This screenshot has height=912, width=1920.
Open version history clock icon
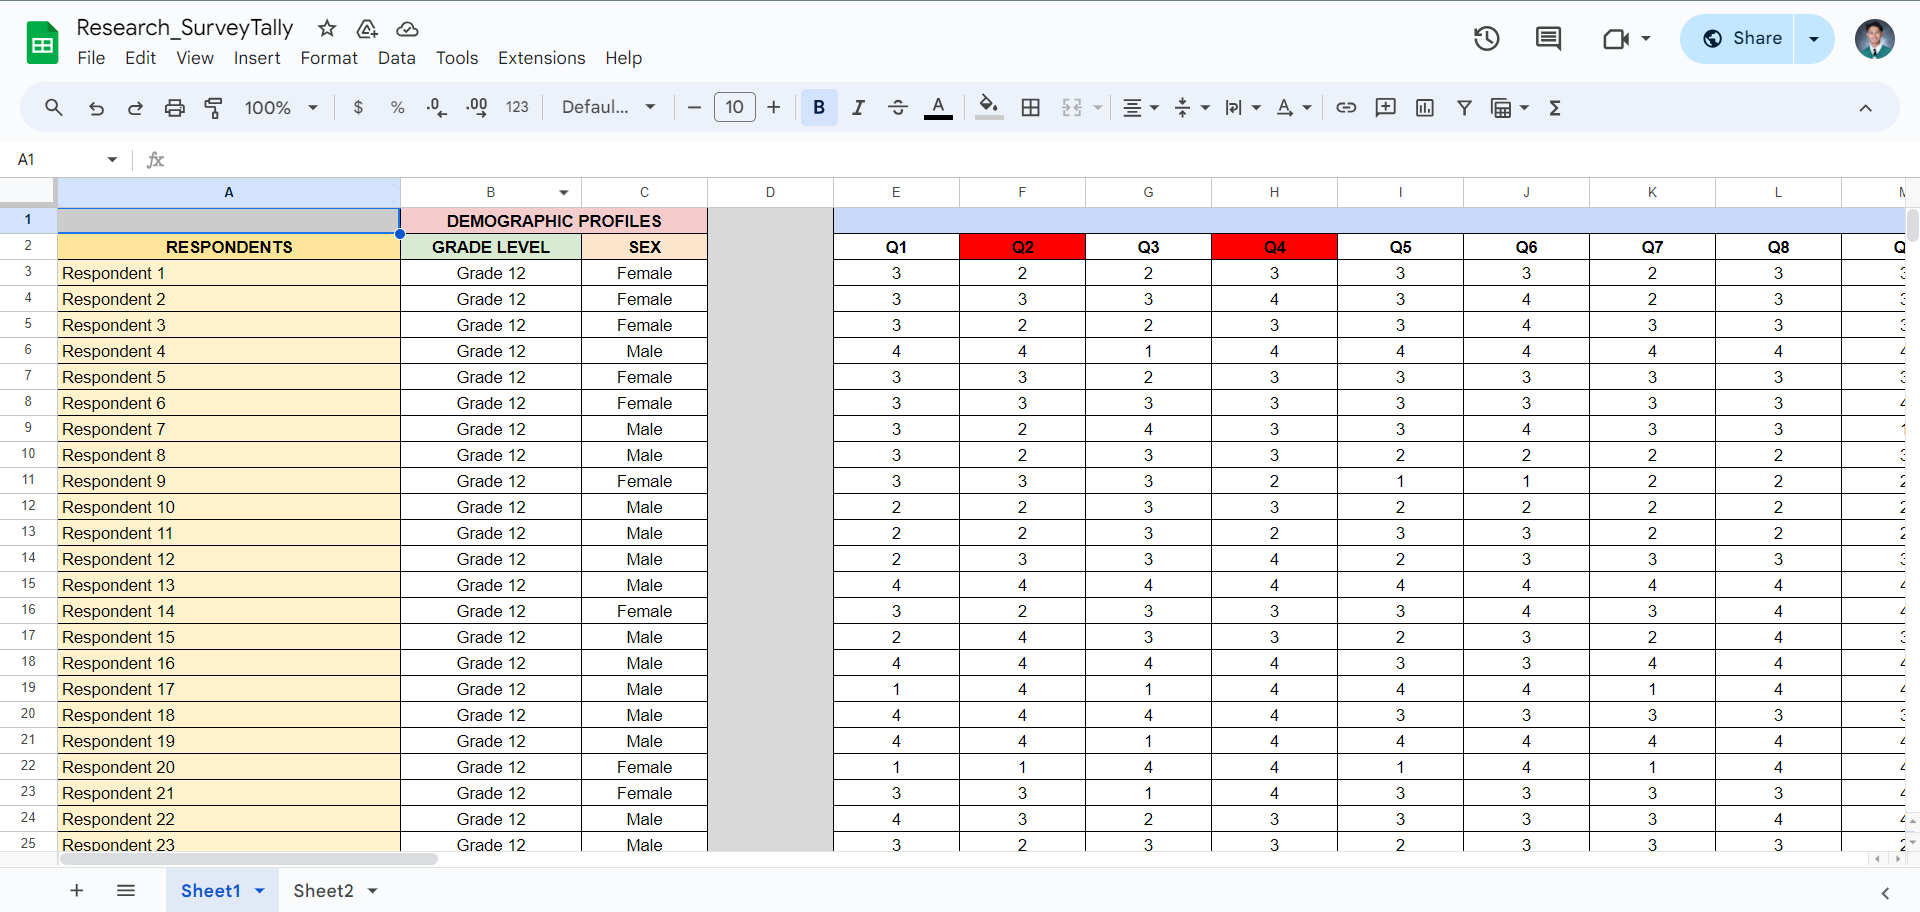(1487, 39)
